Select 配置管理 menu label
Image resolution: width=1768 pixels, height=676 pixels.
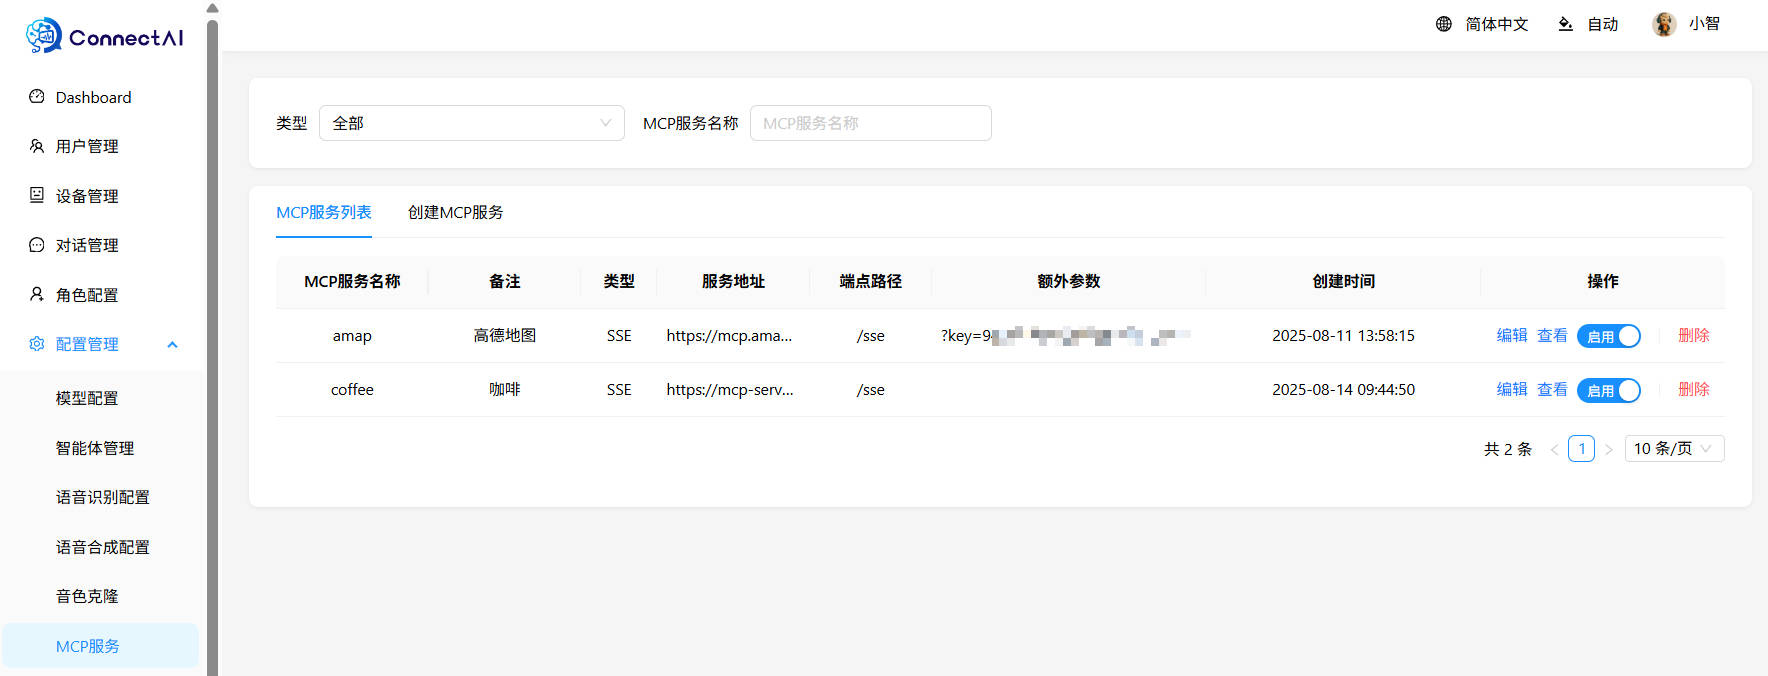(x=87, y=344)
